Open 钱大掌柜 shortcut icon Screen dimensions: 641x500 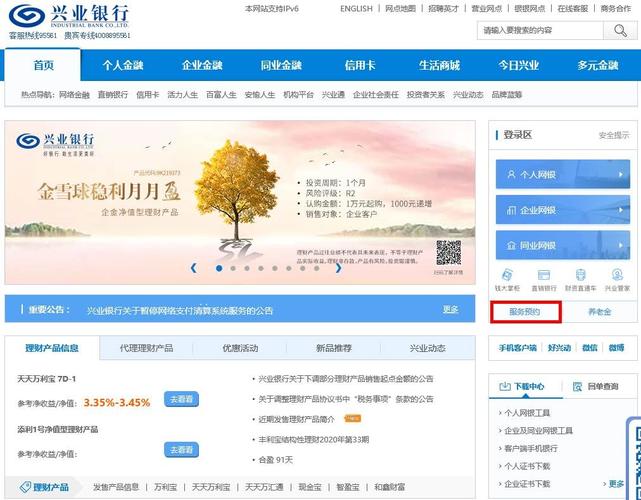click(507, 275)
